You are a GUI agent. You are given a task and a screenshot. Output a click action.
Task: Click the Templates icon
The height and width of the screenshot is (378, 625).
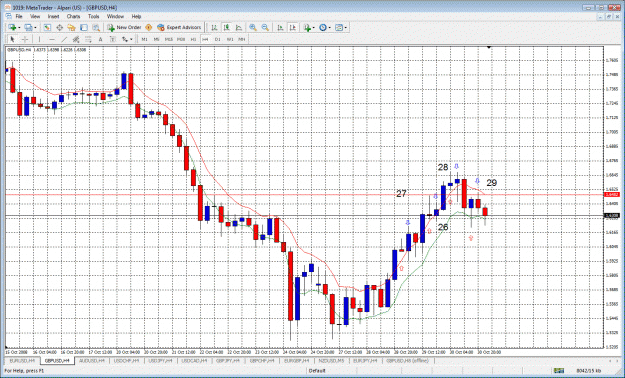(x=339, y=28)
